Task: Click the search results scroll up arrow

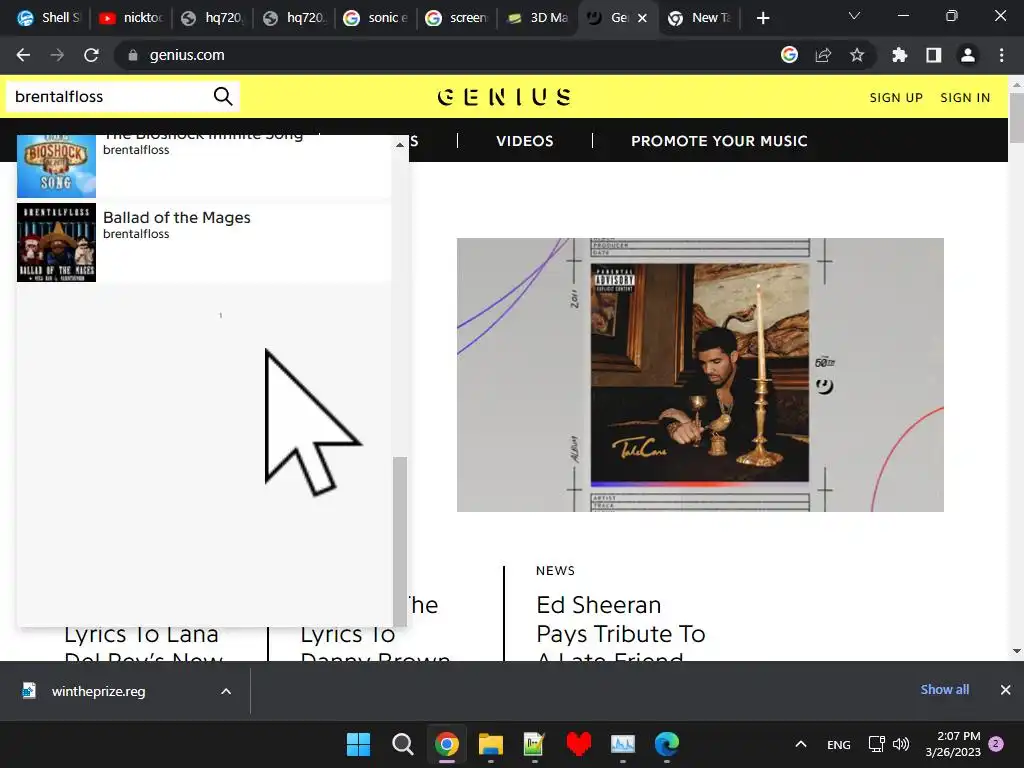Action: click(400, 145)
